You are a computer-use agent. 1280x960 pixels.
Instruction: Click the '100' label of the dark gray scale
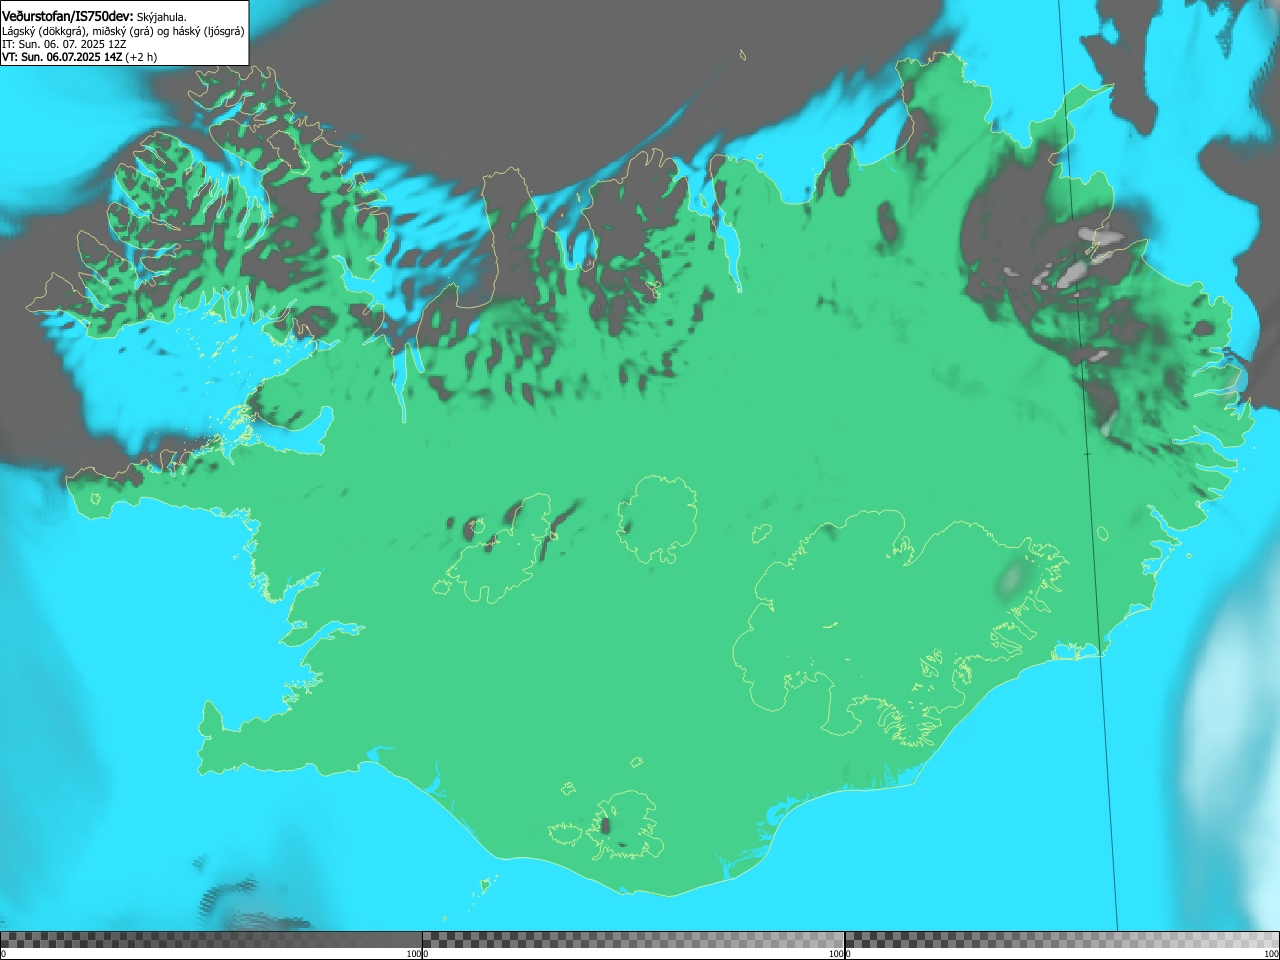tap(413, 954)
